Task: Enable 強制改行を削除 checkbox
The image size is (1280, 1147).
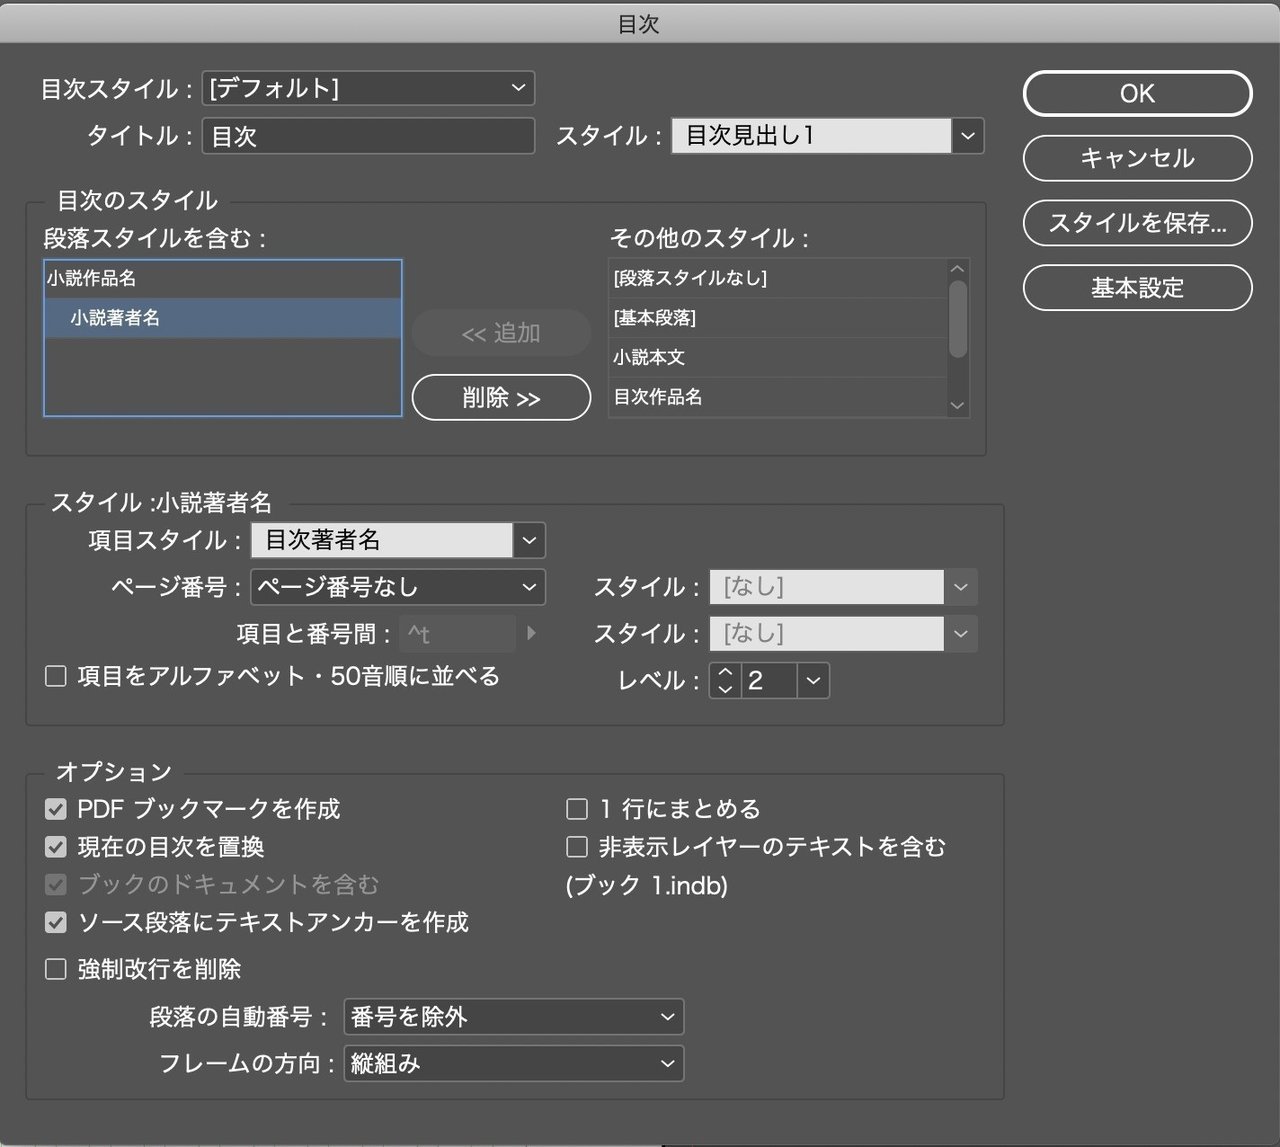Action: [x=56, y=970]
